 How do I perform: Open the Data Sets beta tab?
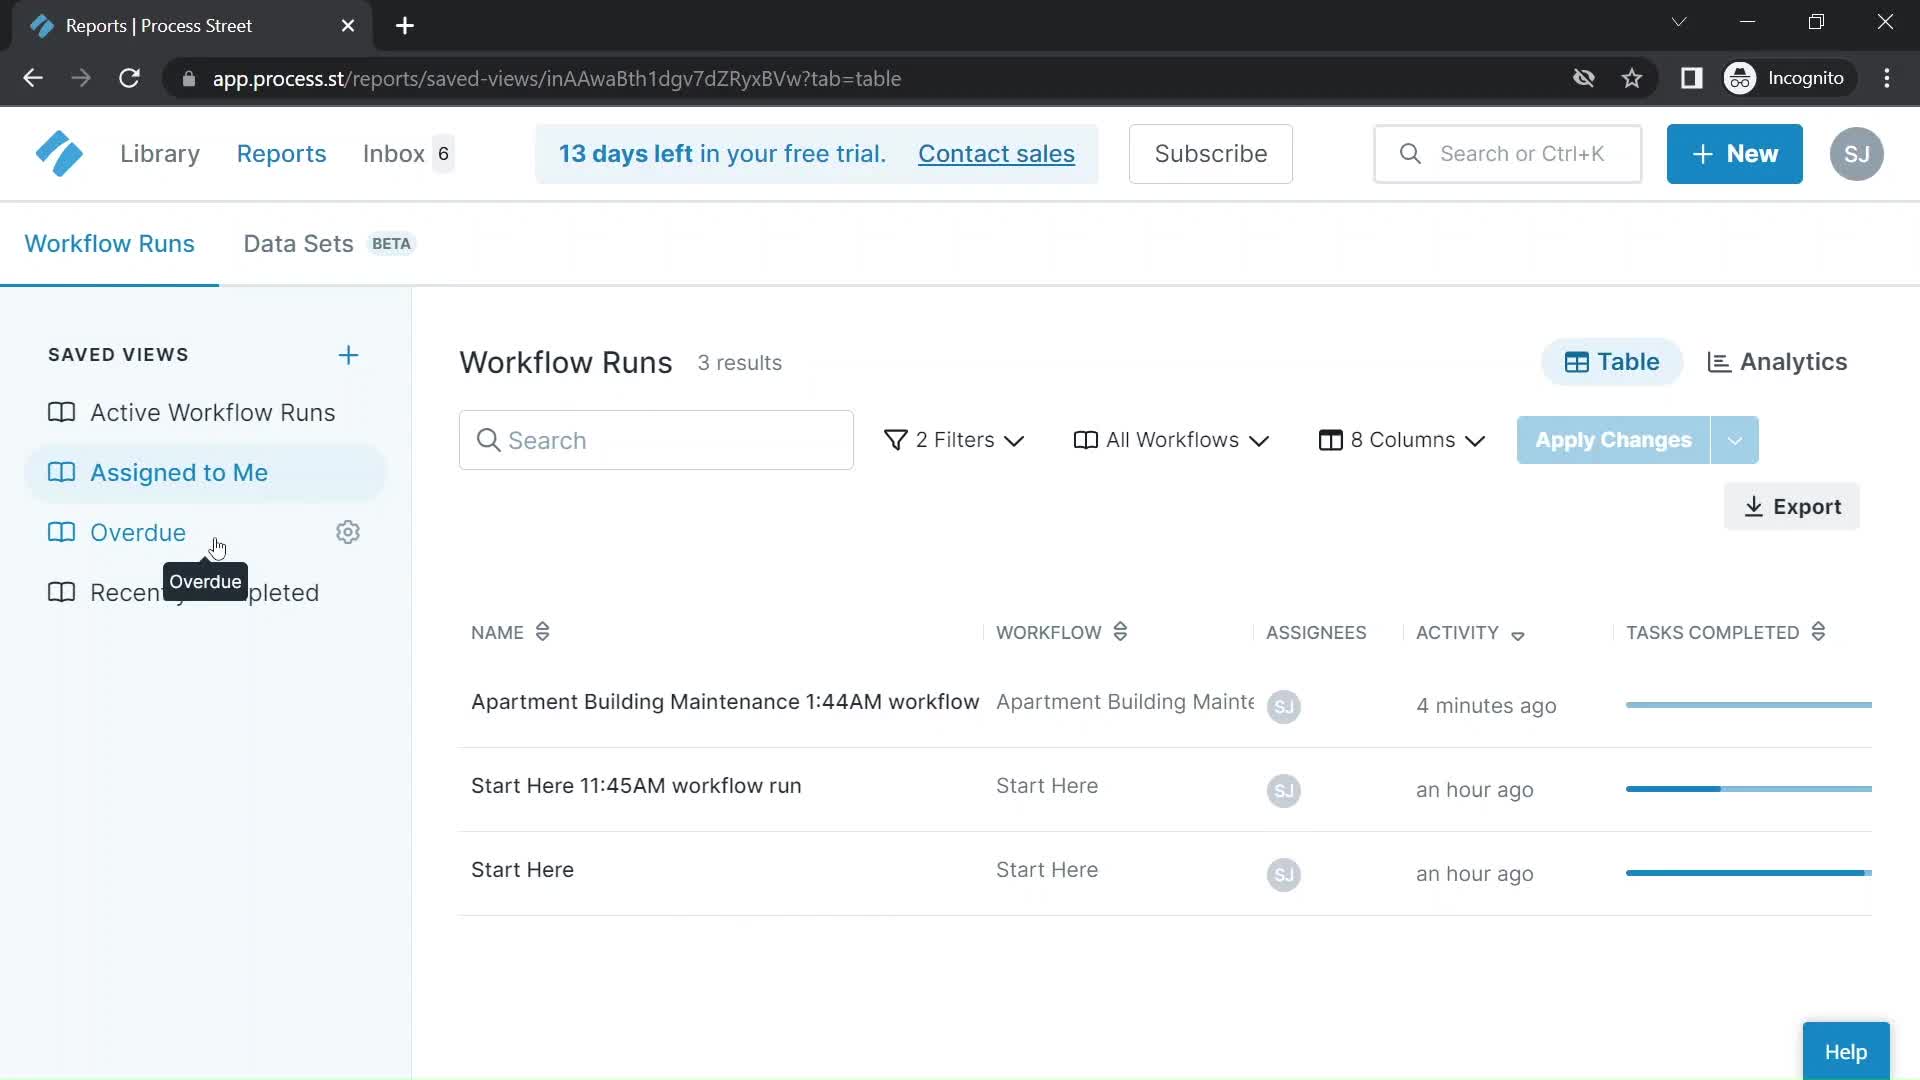[x=329, y=244]
